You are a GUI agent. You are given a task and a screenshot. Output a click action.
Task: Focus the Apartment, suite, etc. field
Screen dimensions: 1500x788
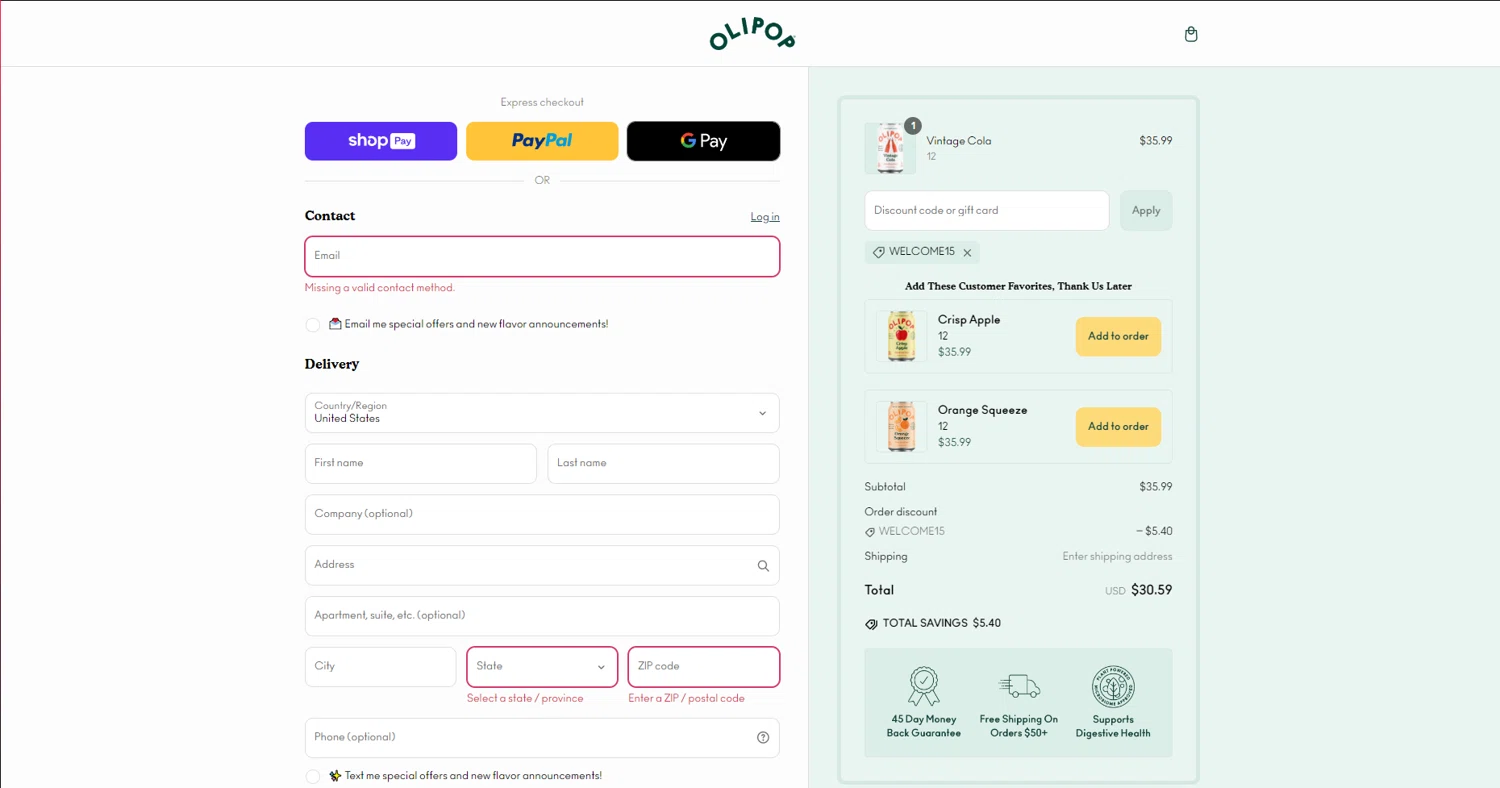click(x=542, y=616)
